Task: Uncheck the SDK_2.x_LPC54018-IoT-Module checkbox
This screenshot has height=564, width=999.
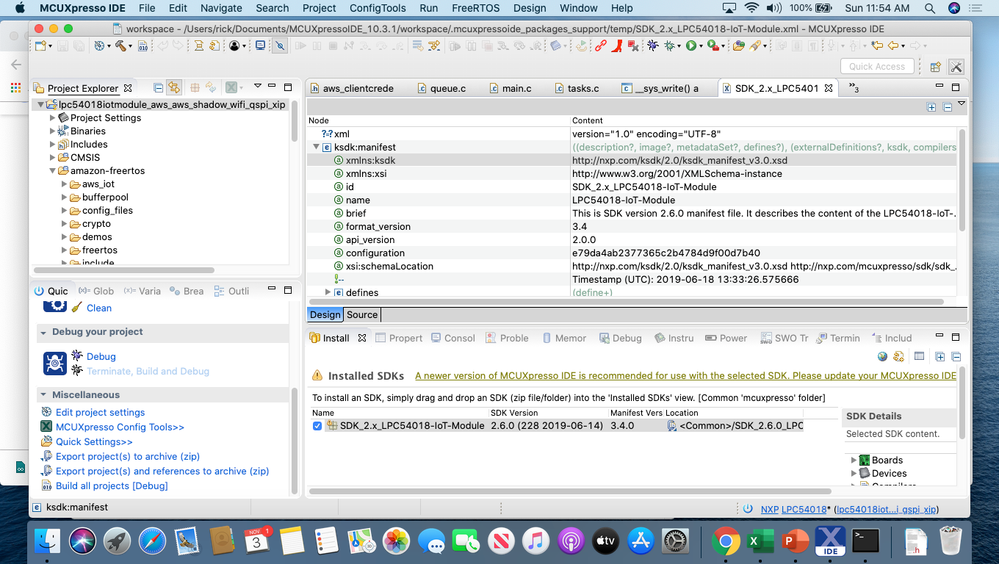Action: tap(317, 426)
